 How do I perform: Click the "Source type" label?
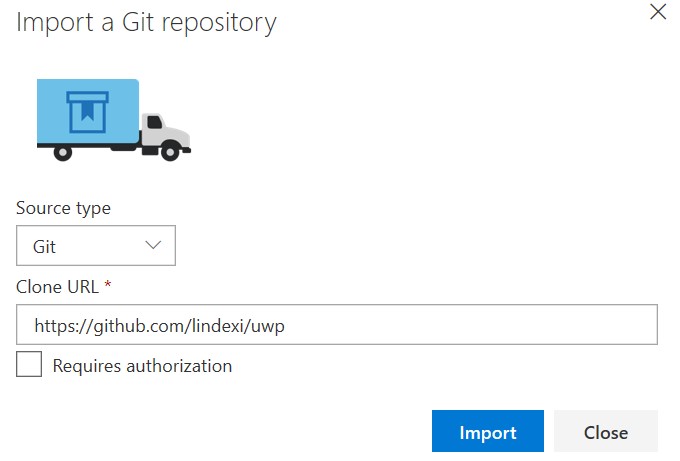pyautogui.click(x=63, y=208)
